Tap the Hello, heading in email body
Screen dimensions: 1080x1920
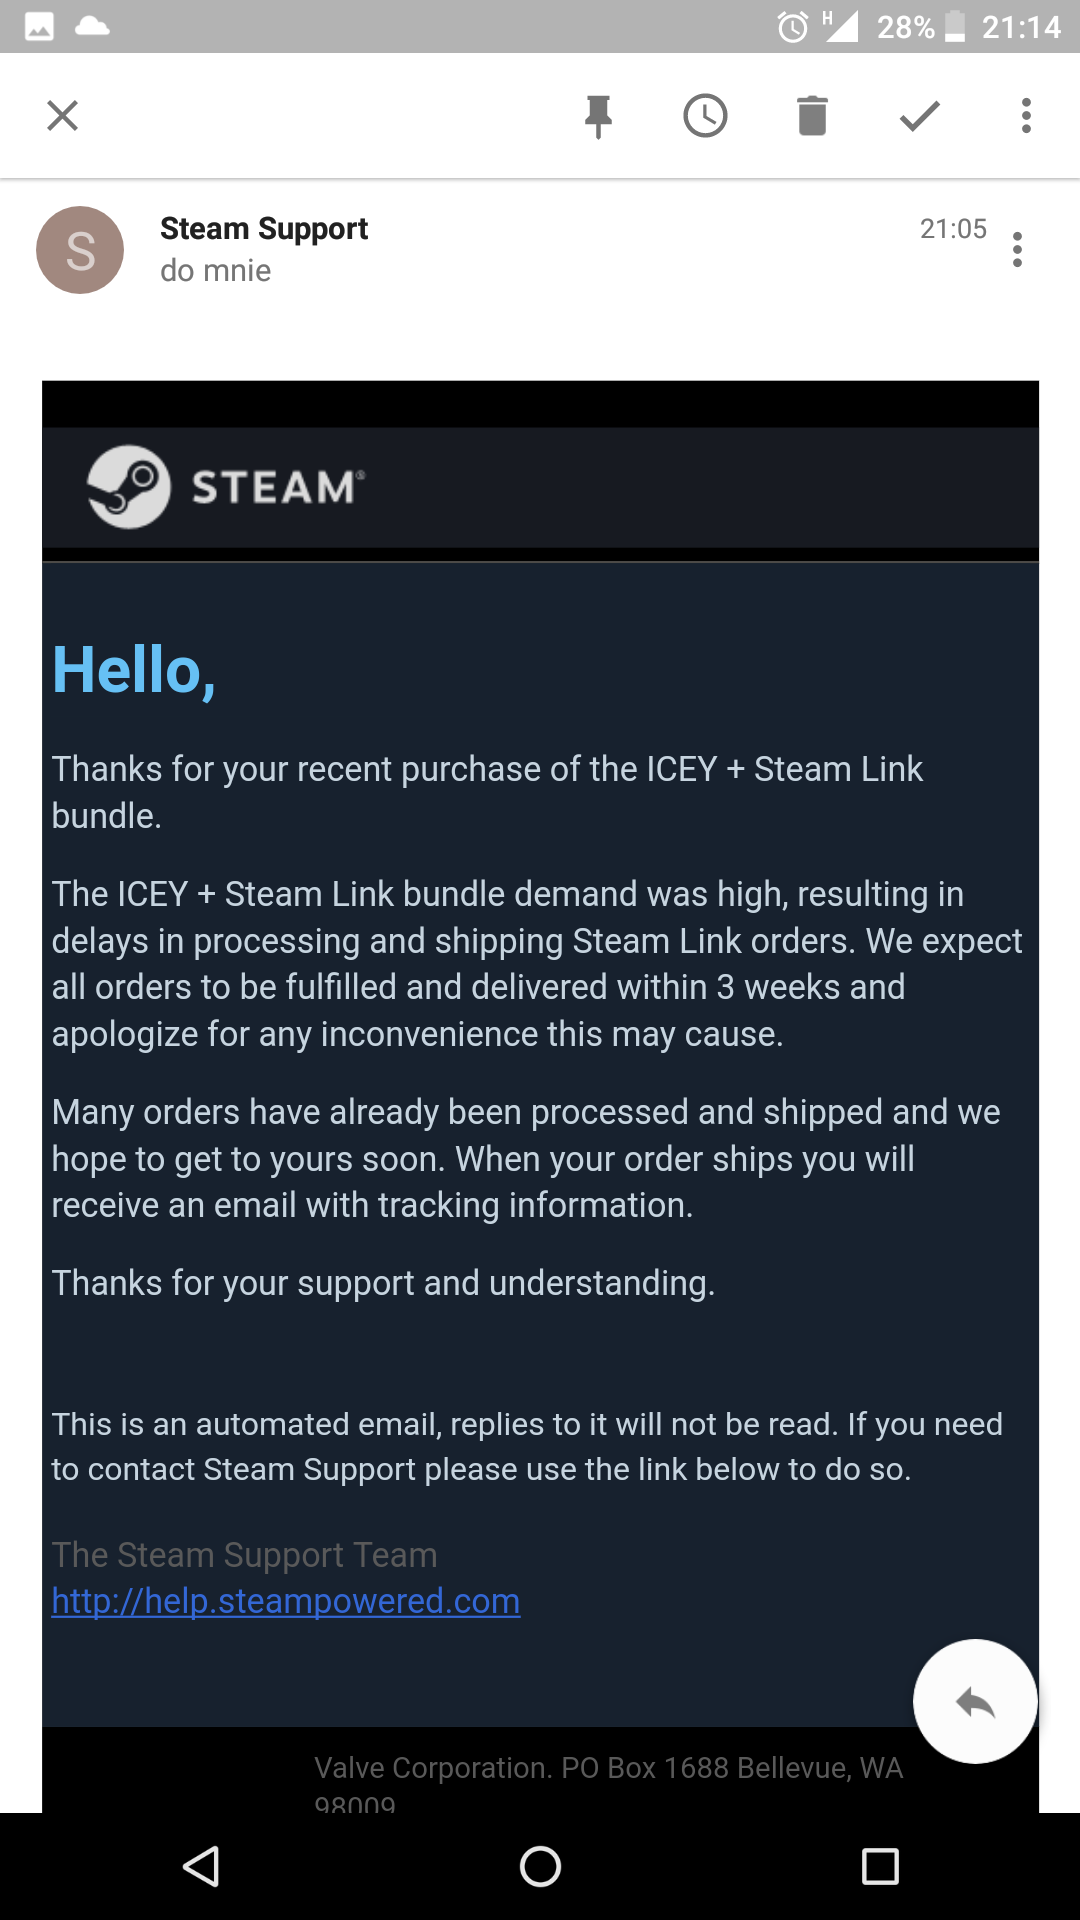coord(134,670)
